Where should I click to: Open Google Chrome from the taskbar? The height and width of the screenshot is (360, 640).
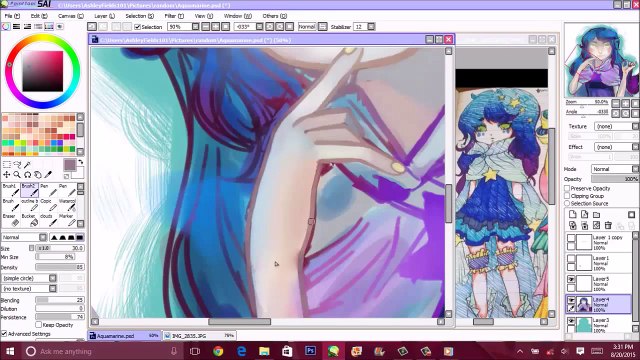point(218,351)
